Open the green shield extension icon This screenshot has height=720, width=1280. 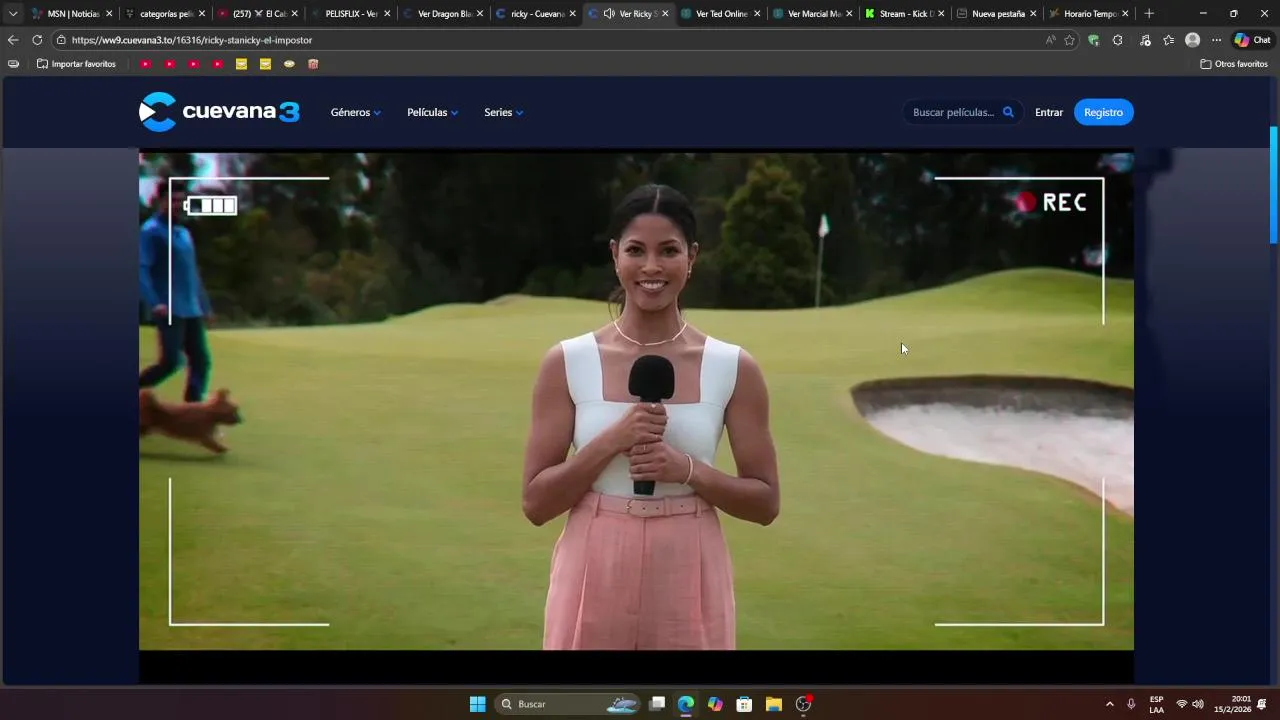coord(1093,40)
